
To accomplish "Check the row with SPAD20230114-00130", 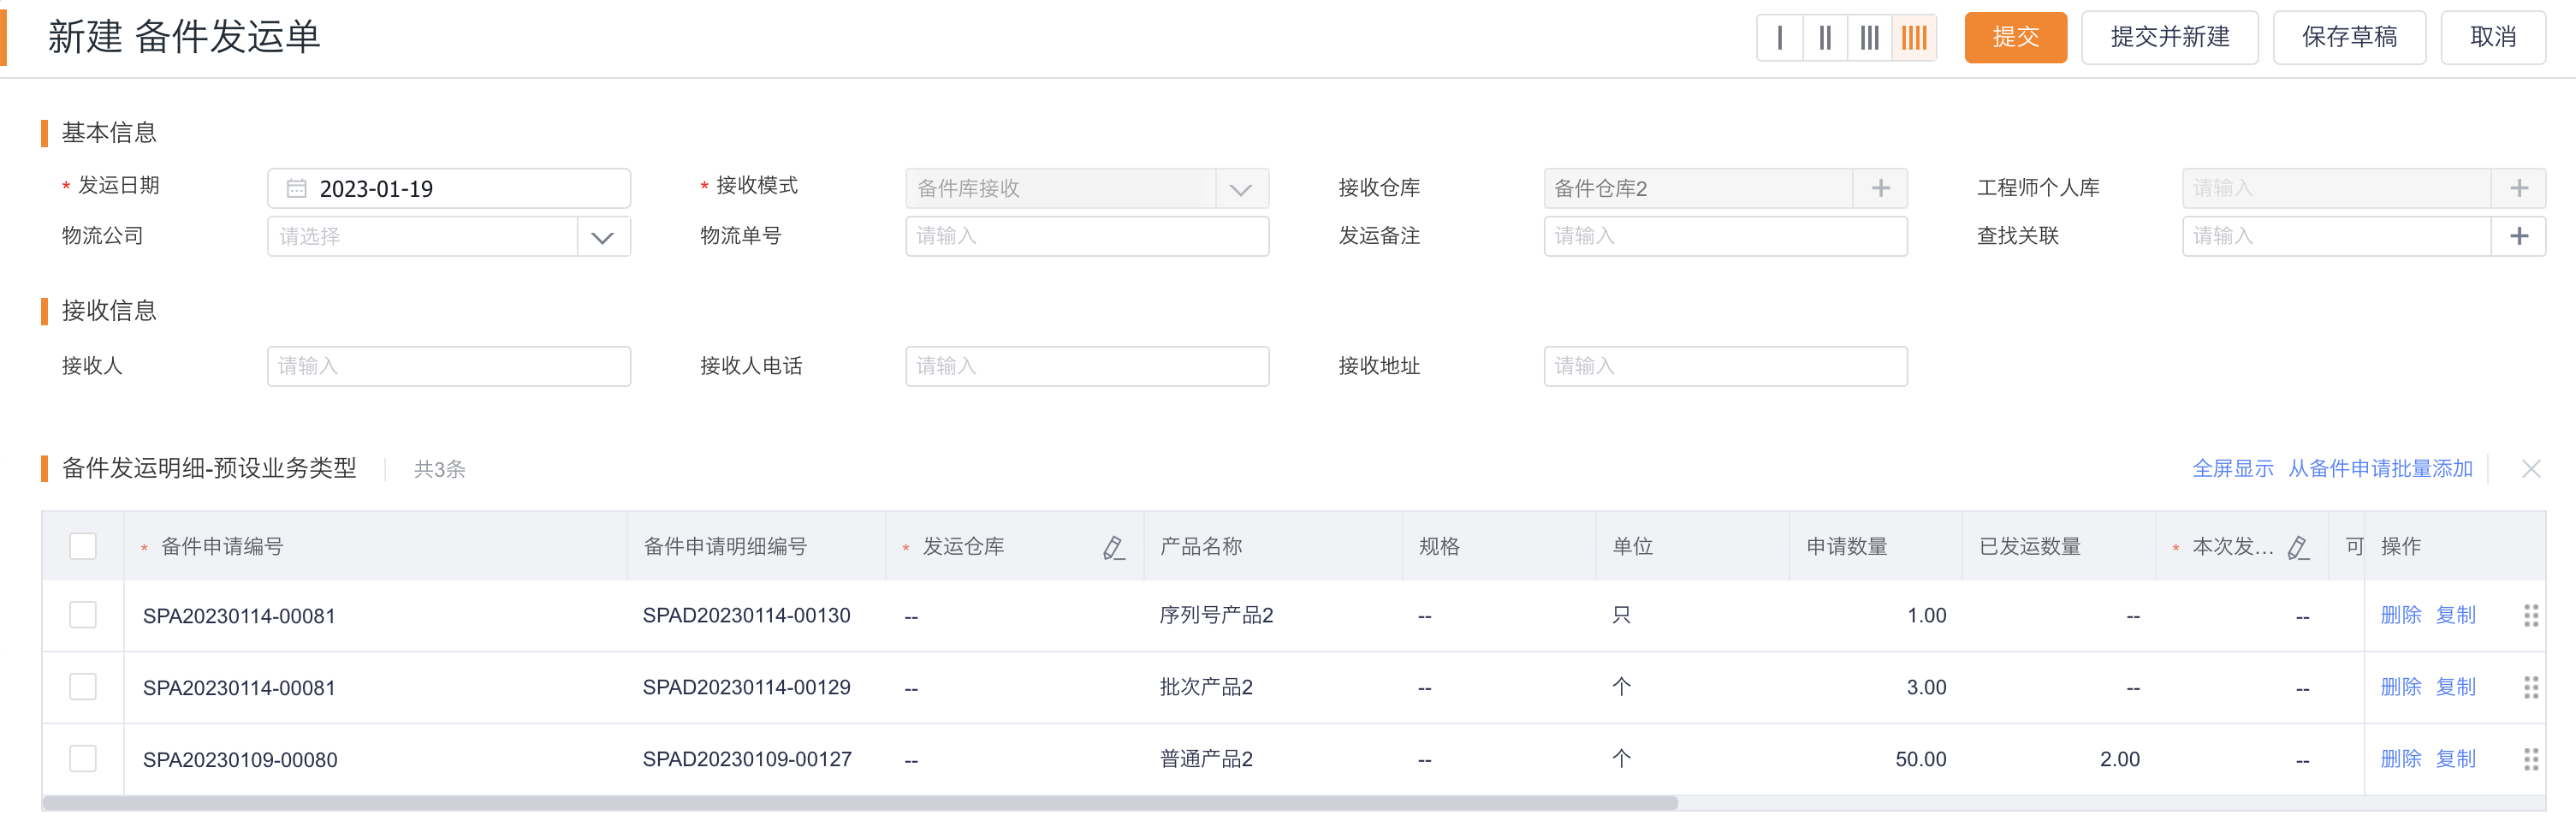I will 83,615.
